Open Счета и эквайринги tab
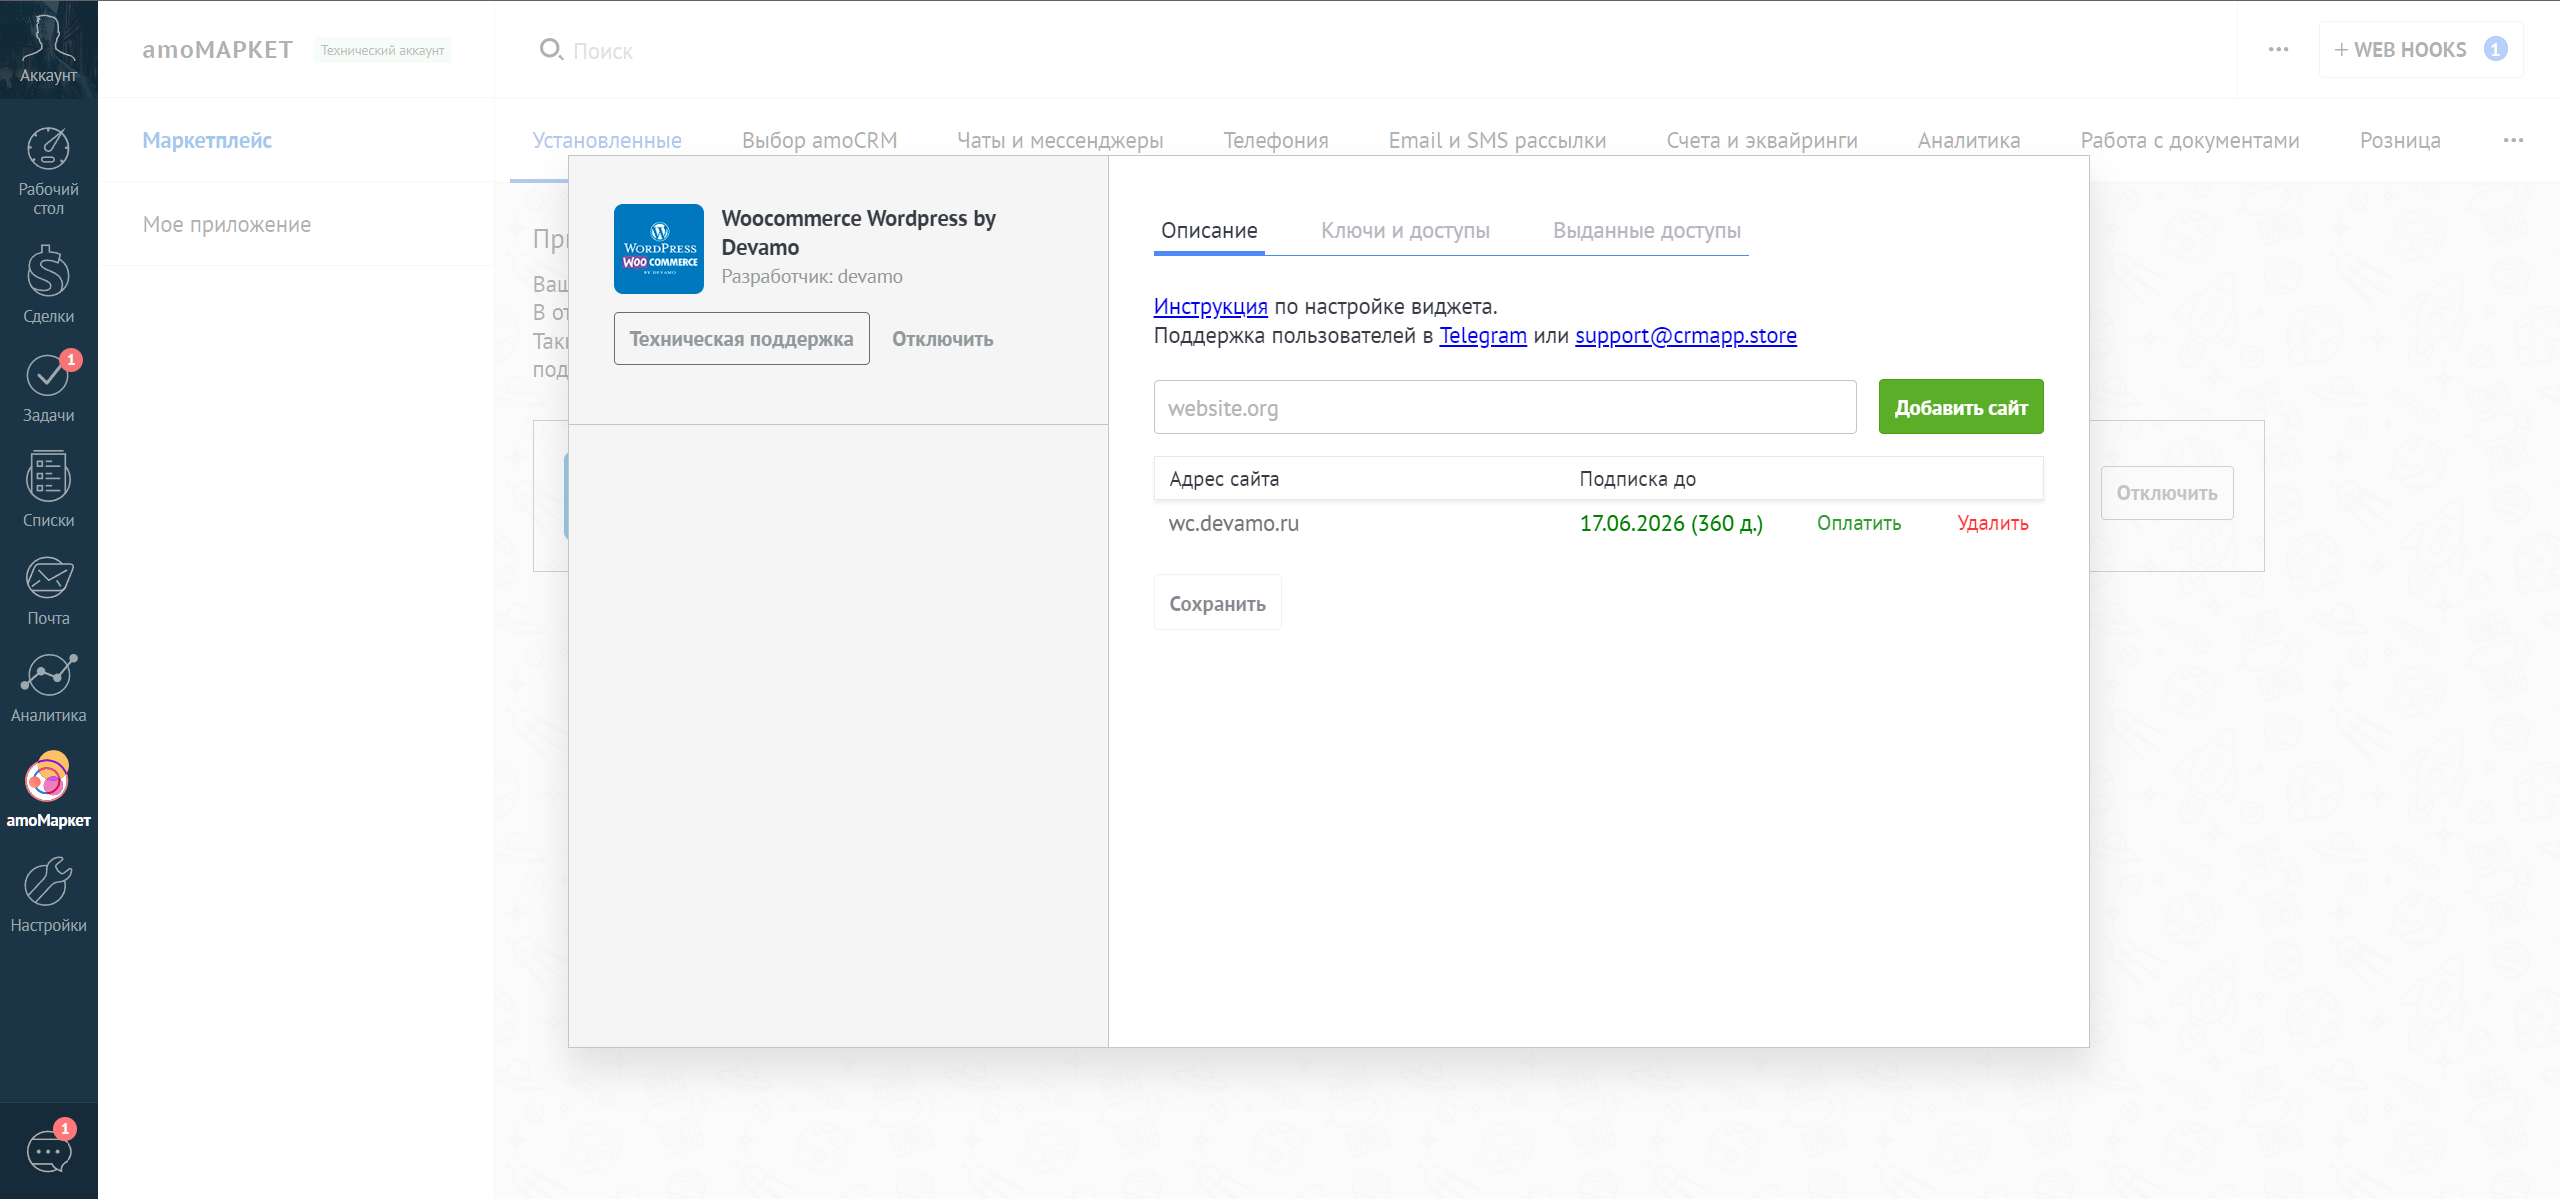The image size is (2560, 1199). (x=1762, y=140)
